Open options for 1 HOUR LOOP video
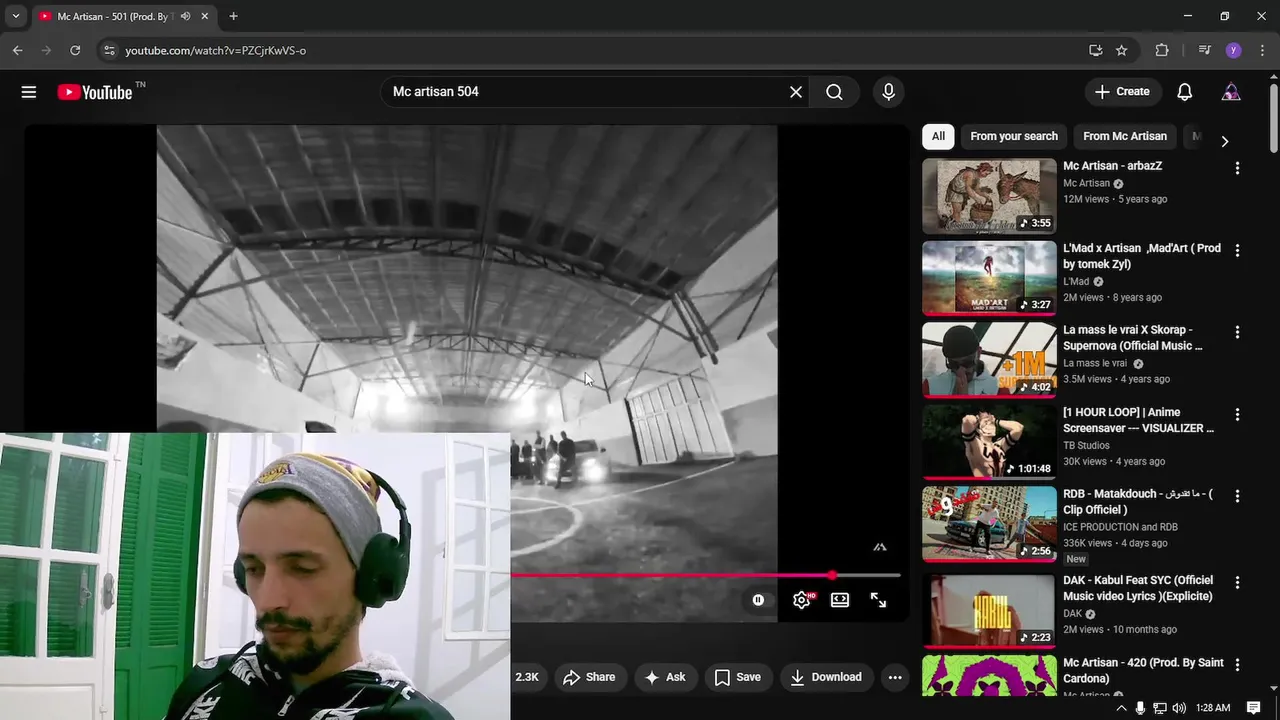The height and width of the screenshot is (720, 1280). 1237,414
